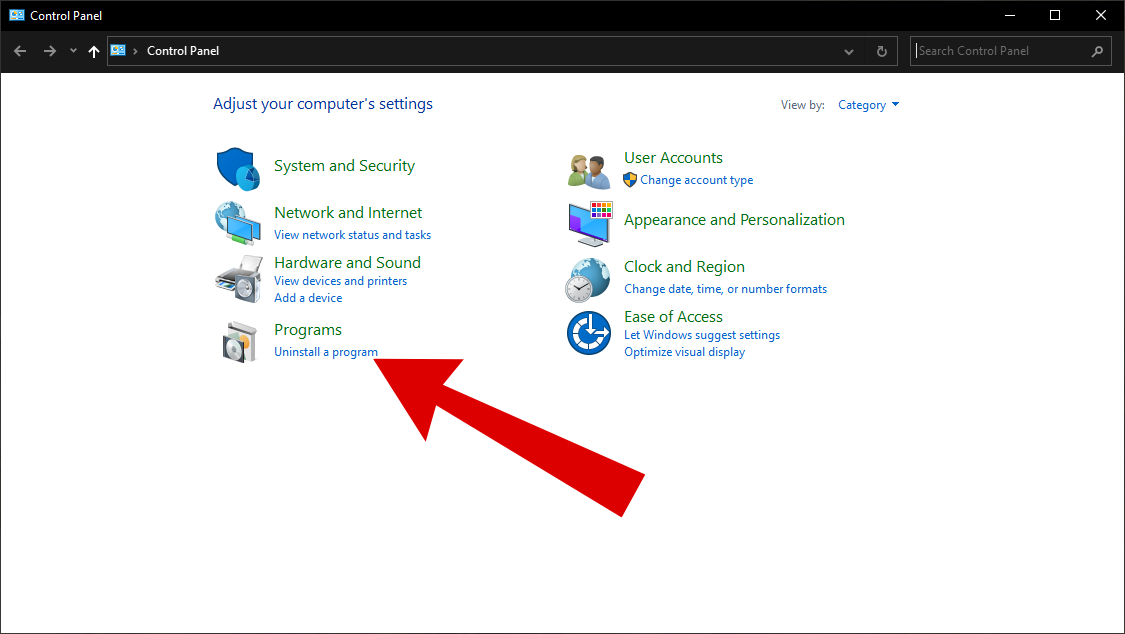This screenshot has height=634, width=1125.
Task: Expand the breadcrumb chevron before Control Panel
Action: 135,51
